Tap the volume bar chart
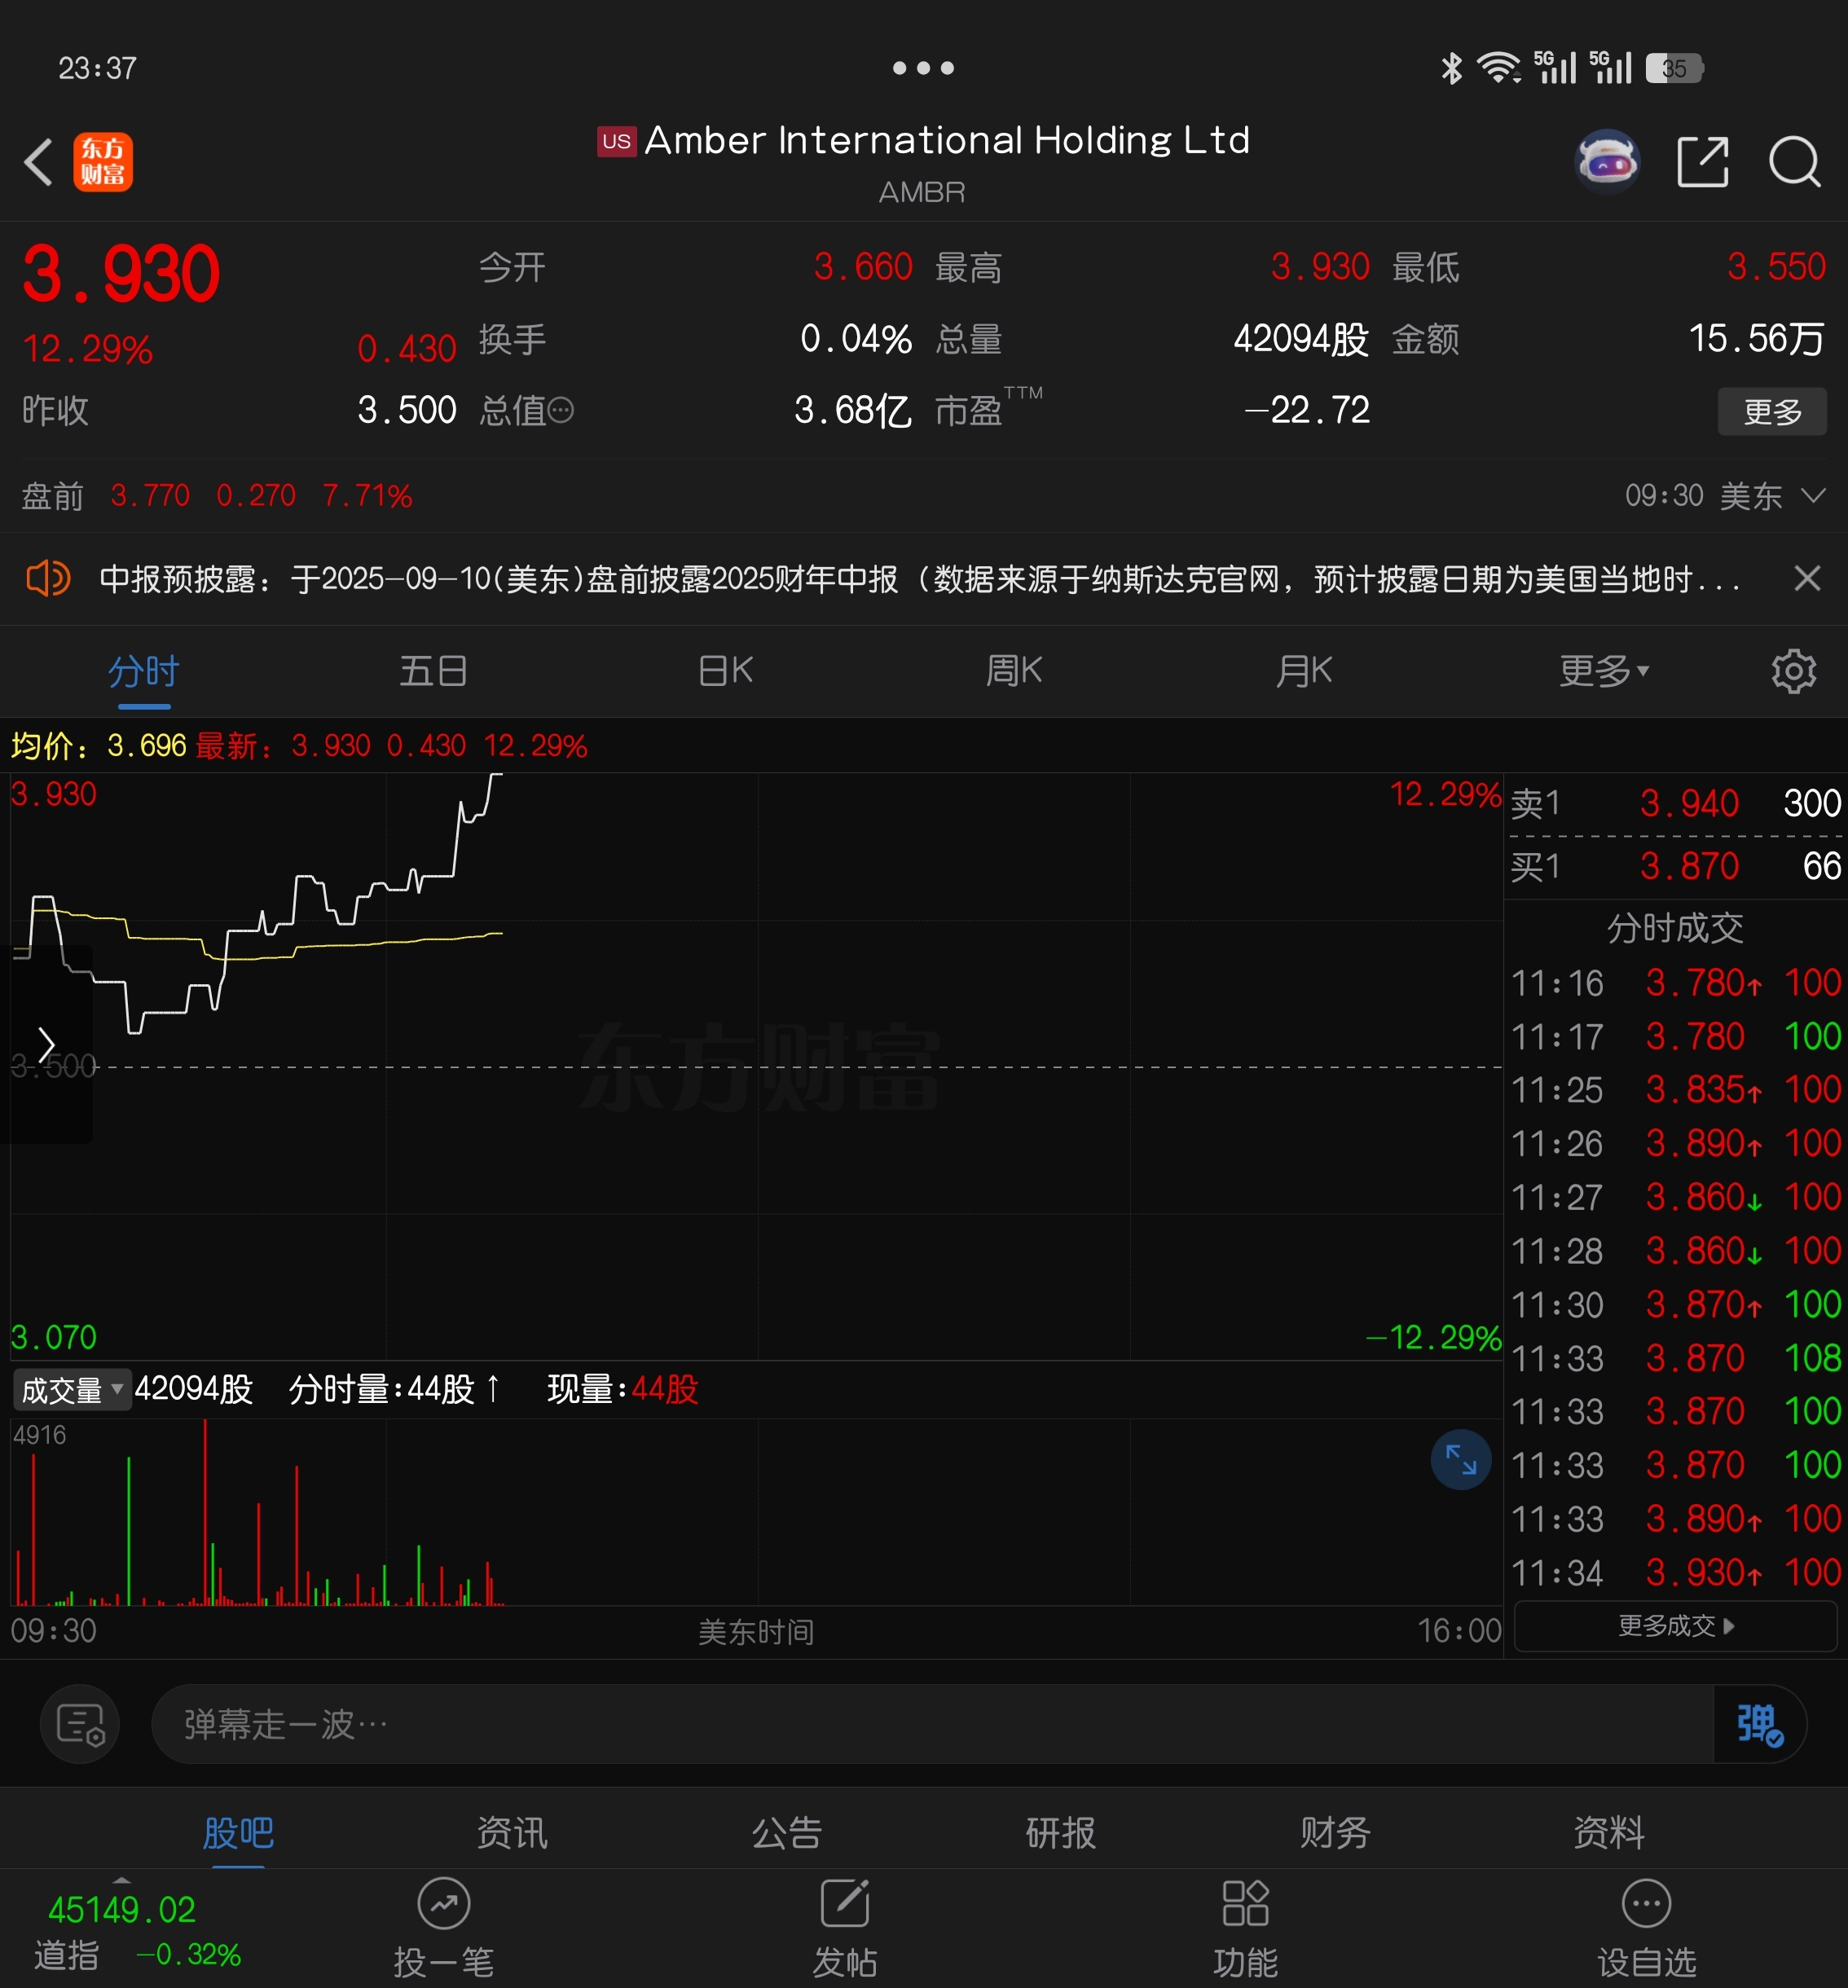 click(756, 1512)
